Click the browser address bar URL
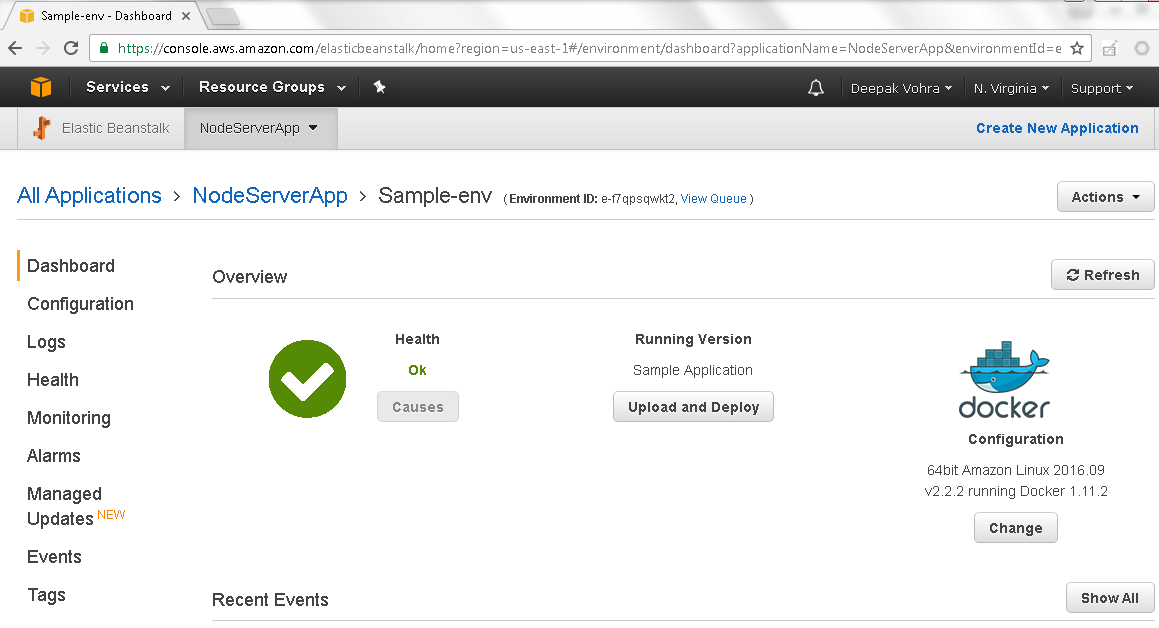The image size is (1159, 628). [589, 49]
